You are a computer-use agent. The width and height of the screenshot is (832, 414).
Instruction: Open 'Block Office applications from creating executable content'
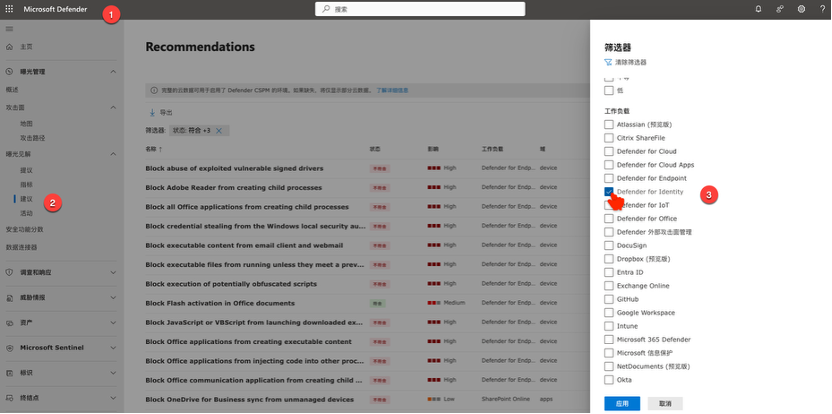coord(248,342)
